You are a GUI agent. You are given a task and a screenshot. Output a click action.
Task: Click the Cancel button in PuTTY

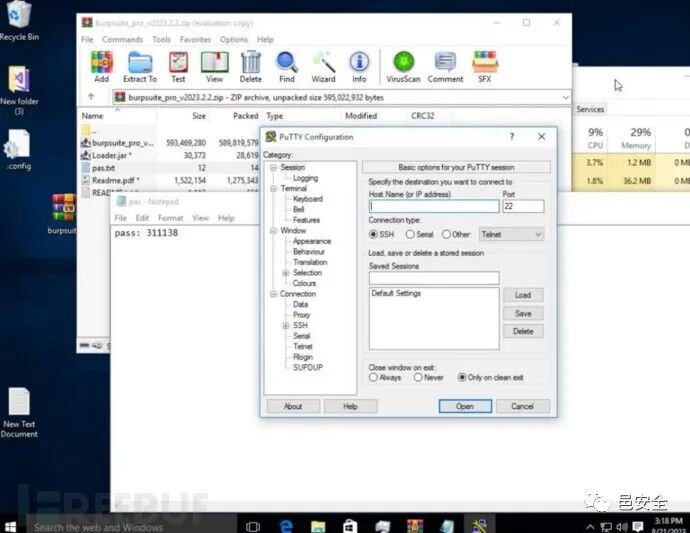[x=522, y=406]
